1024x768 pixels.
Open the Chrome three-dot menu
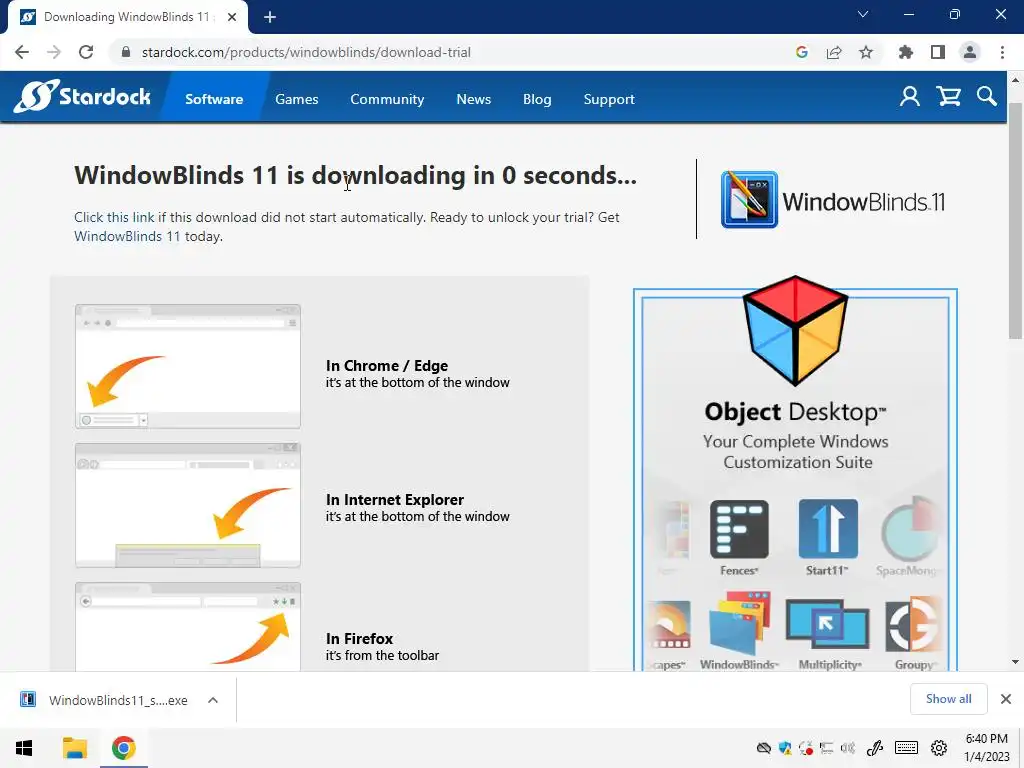pos(1002,52)
